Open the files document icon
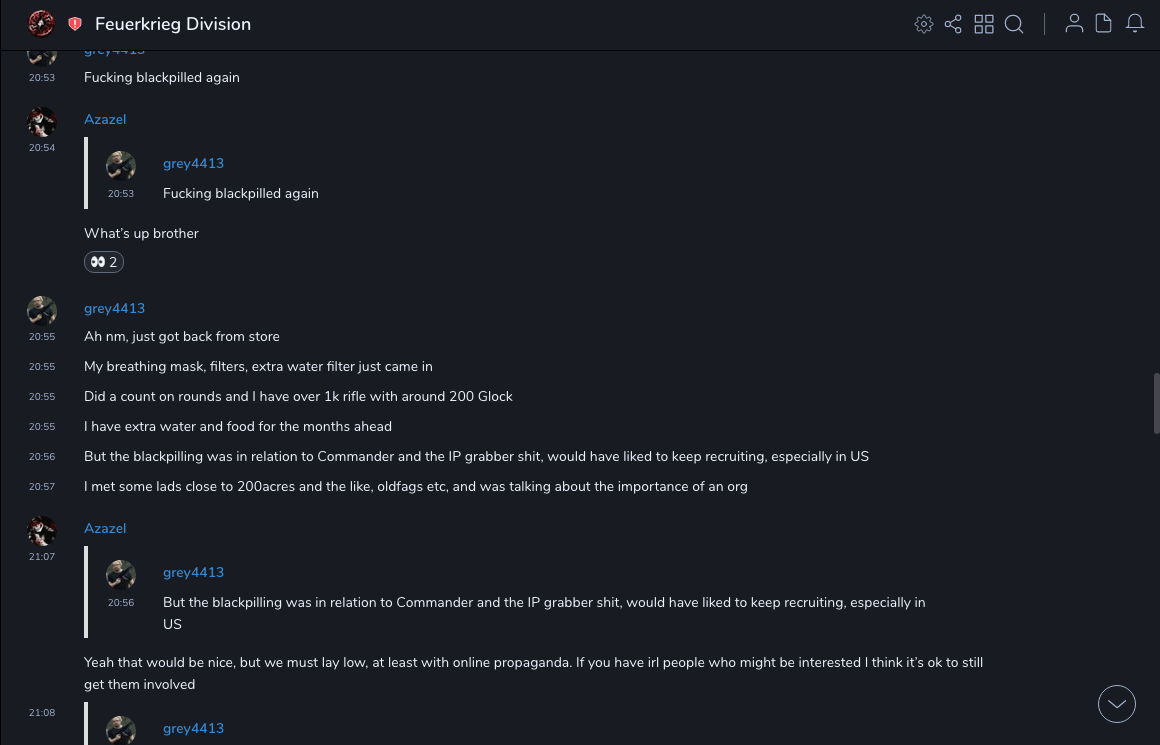 (x=1104, y=24)
